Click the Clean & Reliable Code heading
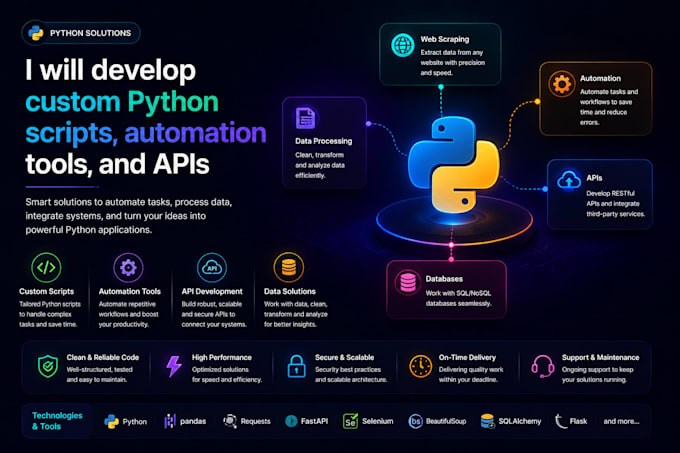The width and height of the screenshot is (680, 453). point(103,357)
